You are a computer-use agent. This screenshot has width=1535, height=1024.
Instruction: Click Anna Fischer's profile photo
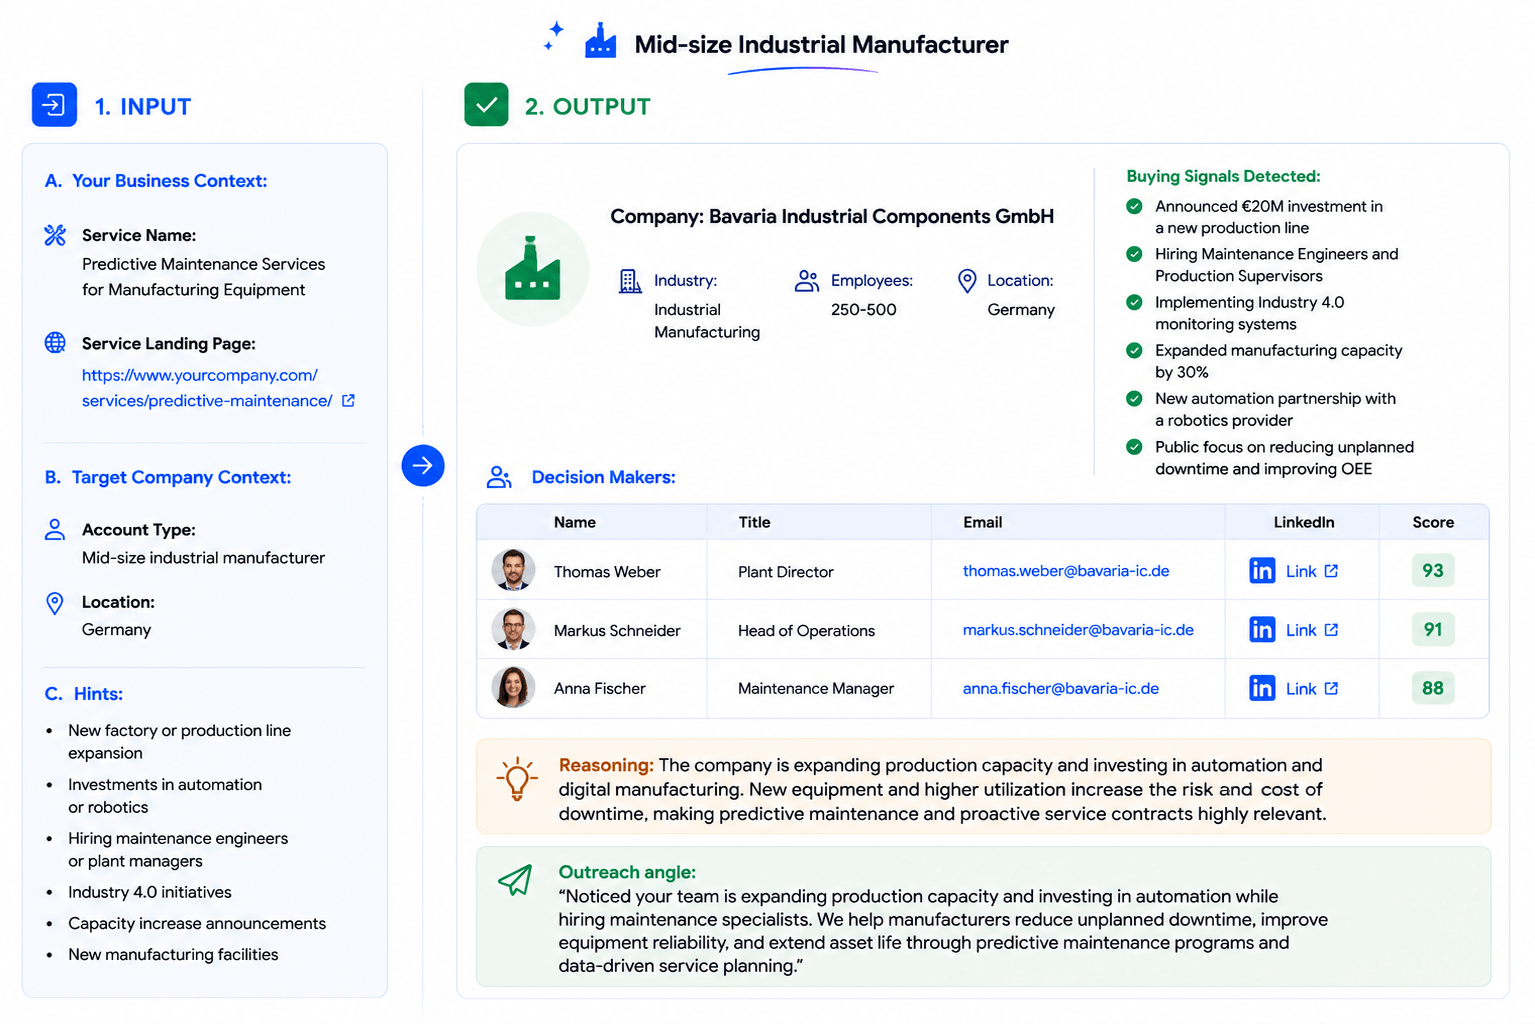tap(513, 687)
